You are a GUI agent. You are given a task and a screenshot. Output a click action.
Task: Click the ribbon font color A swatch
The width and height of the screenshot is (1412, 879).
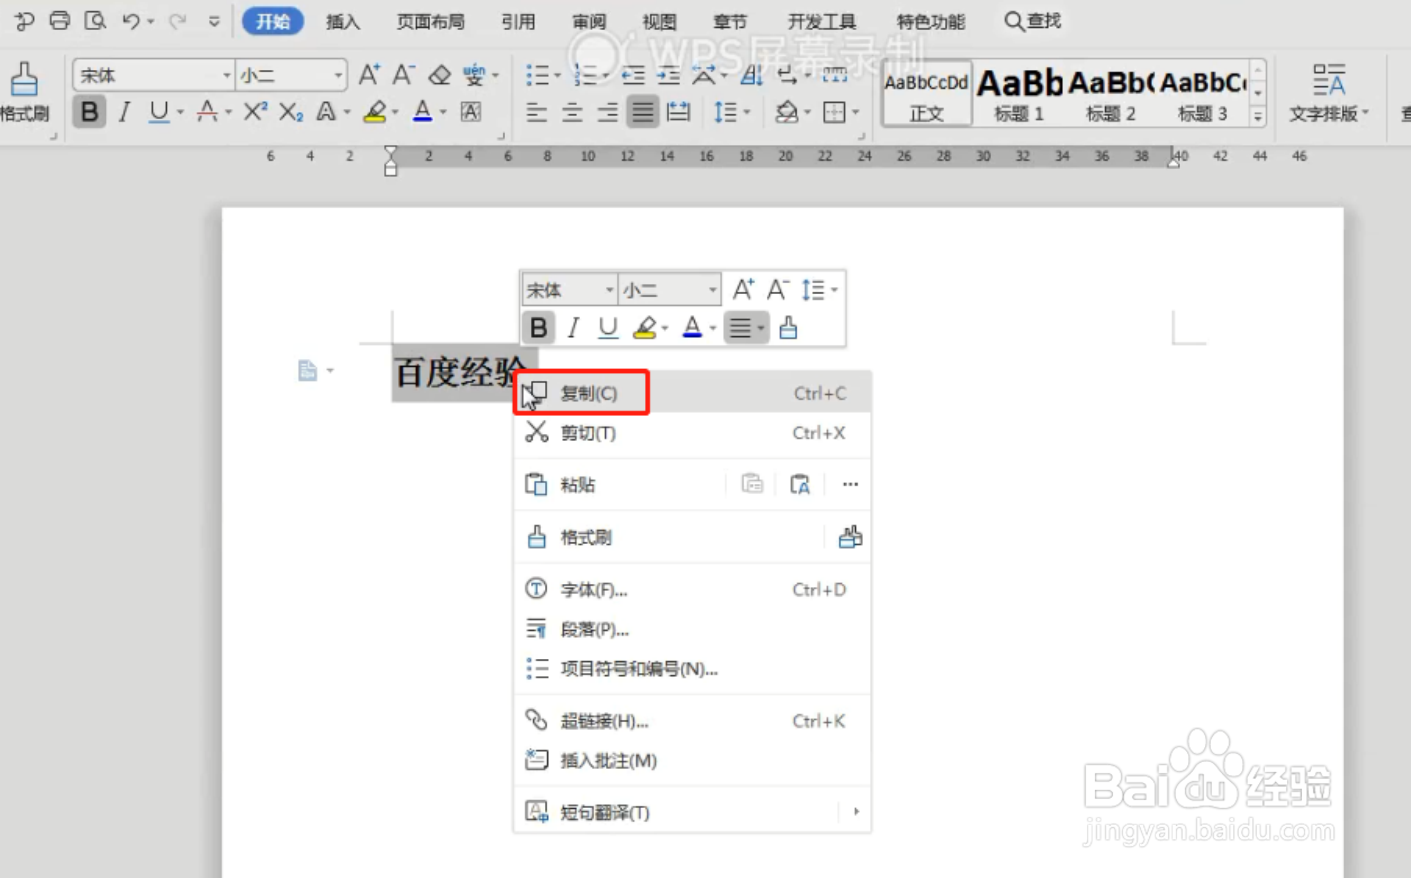coord(423,112)
